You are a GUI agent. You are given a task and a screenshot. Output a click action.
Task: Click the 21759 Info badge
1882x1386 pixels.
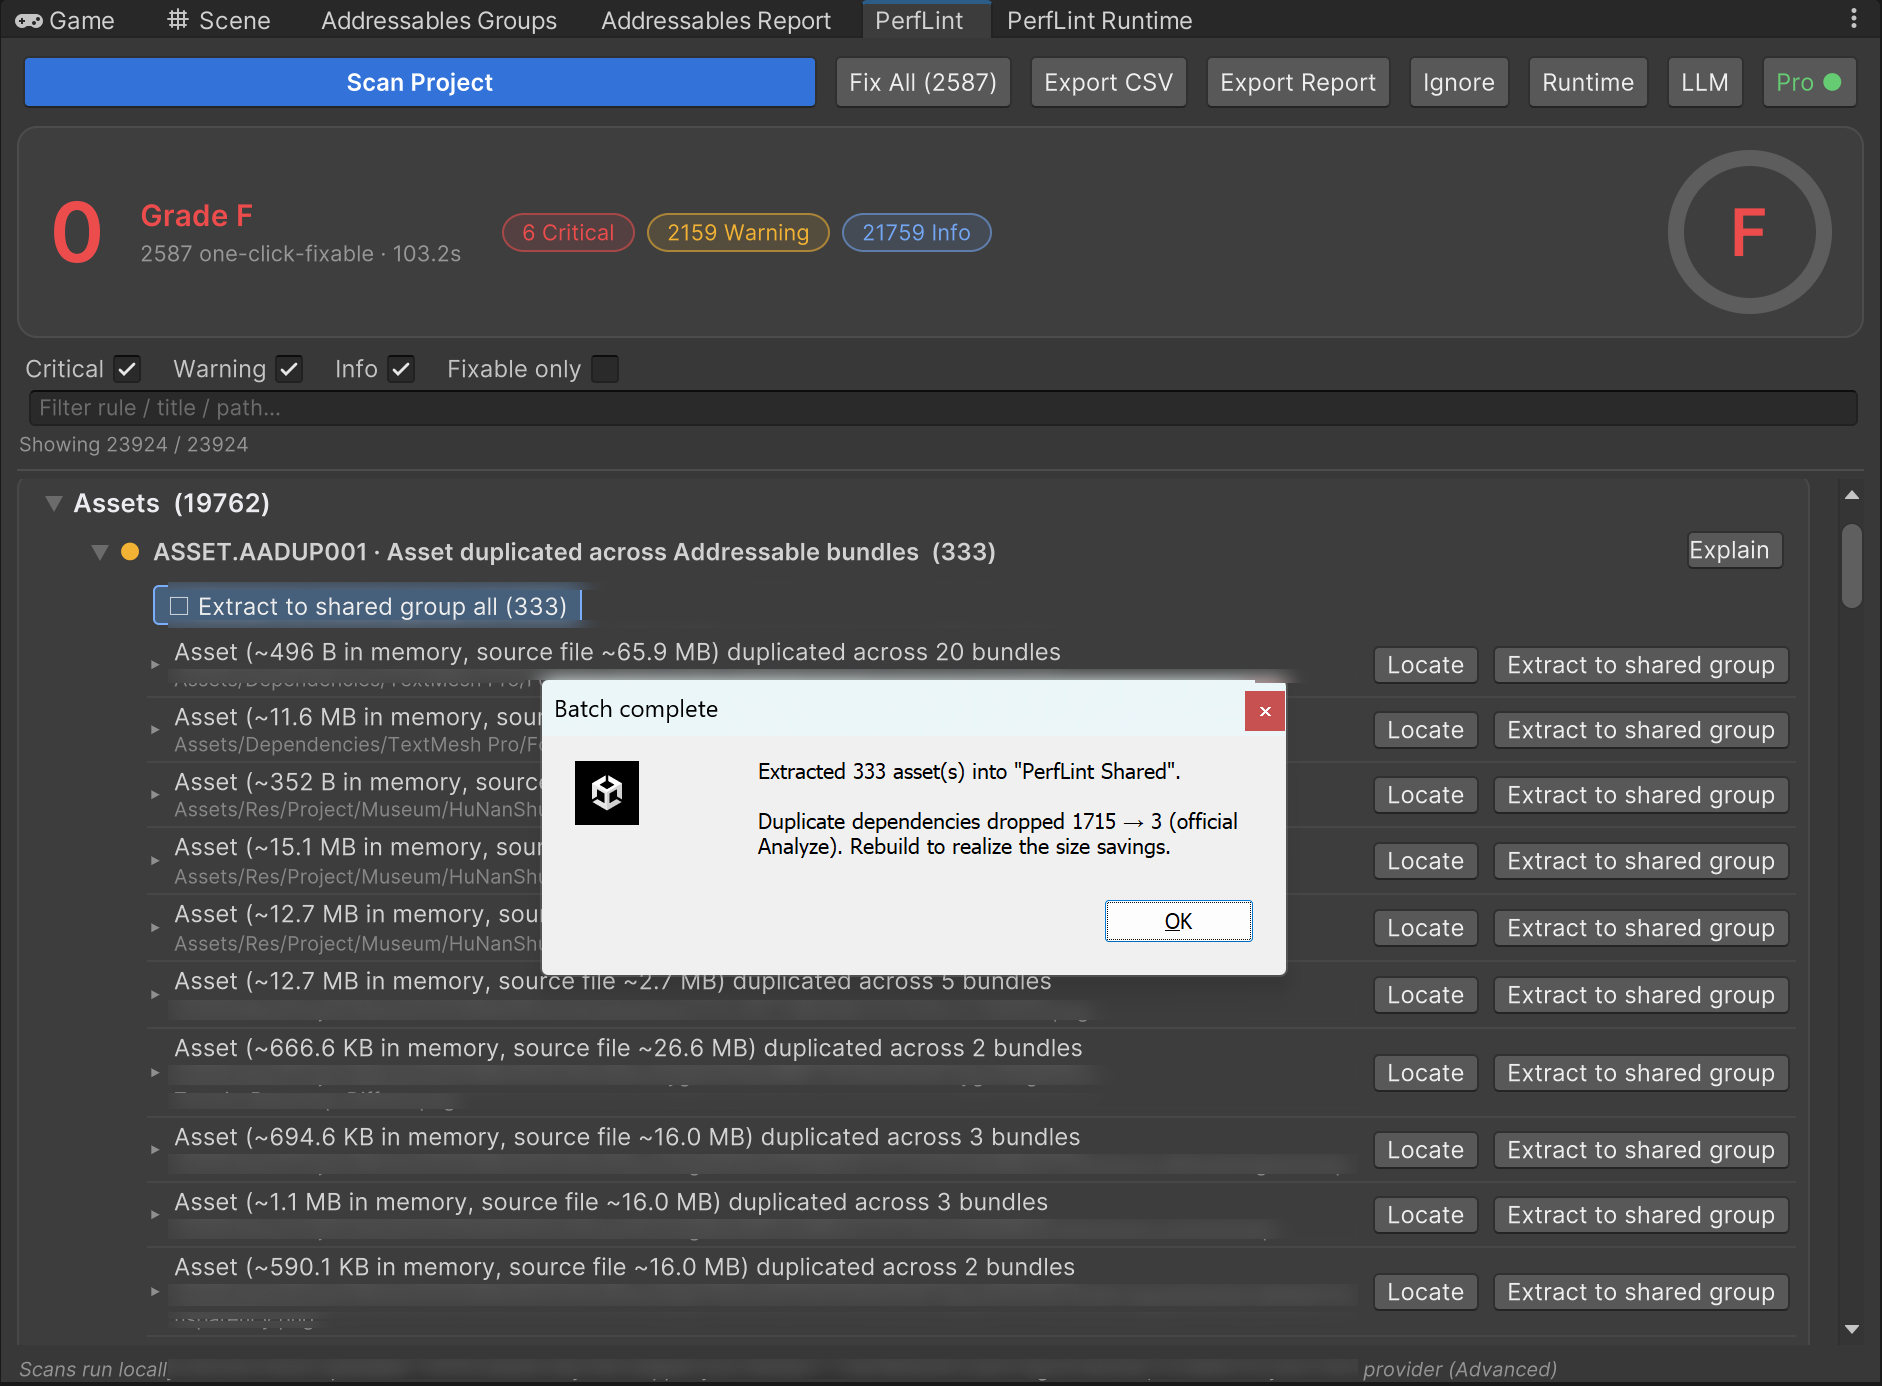(x=917, y=232)
